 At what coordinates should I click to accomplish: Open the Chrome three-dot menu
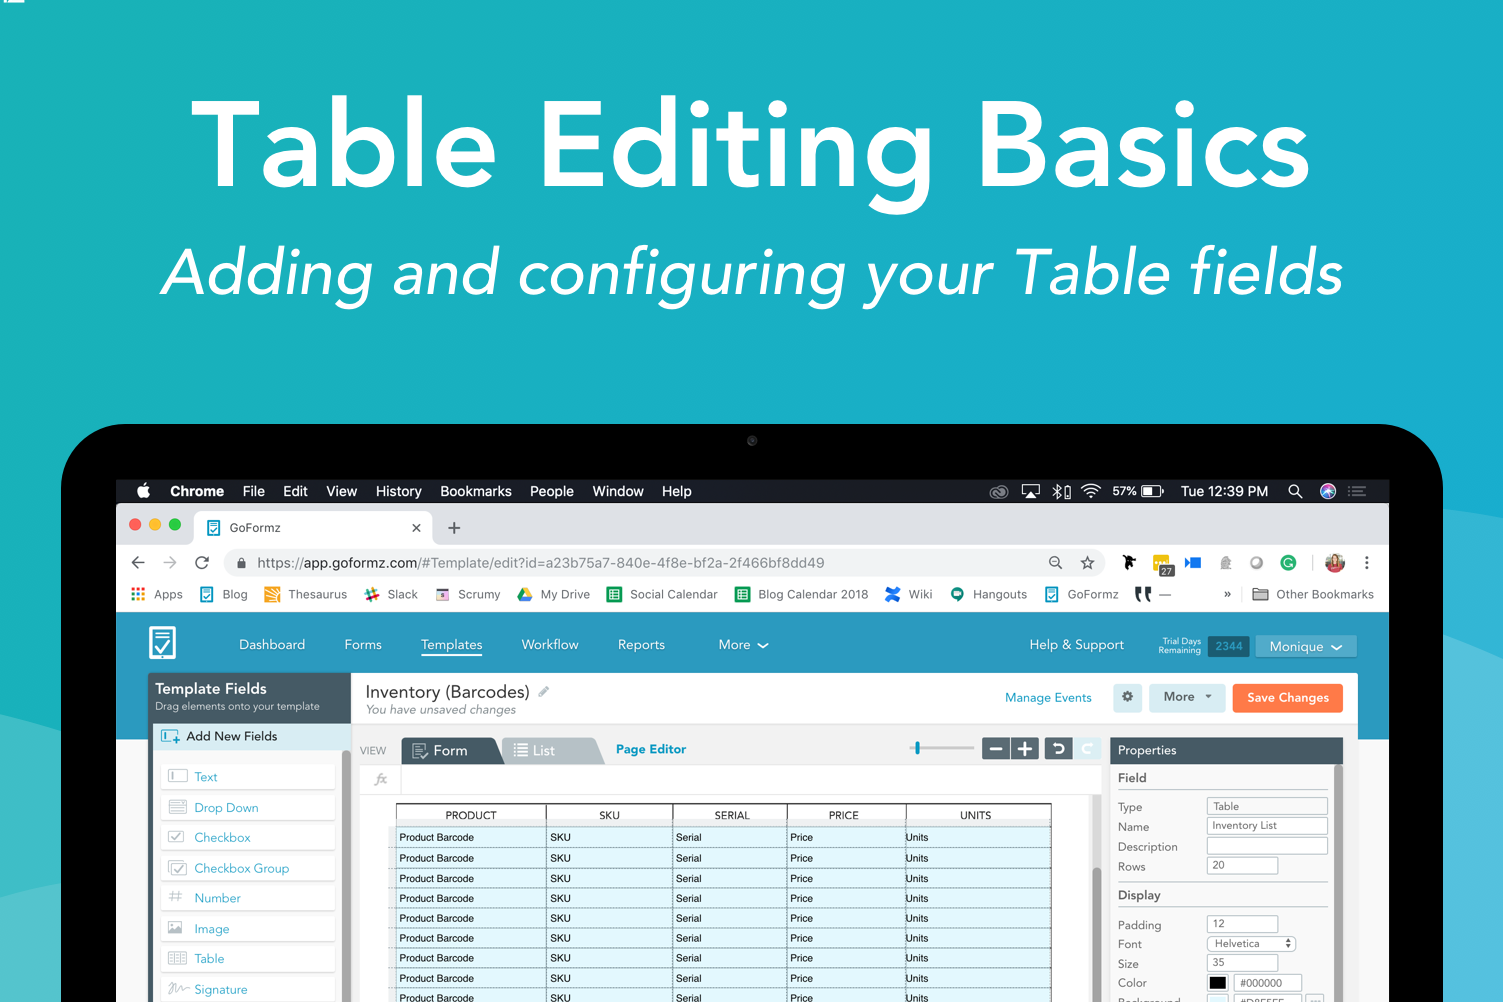pyautogui.click(x=1367, y=563)
